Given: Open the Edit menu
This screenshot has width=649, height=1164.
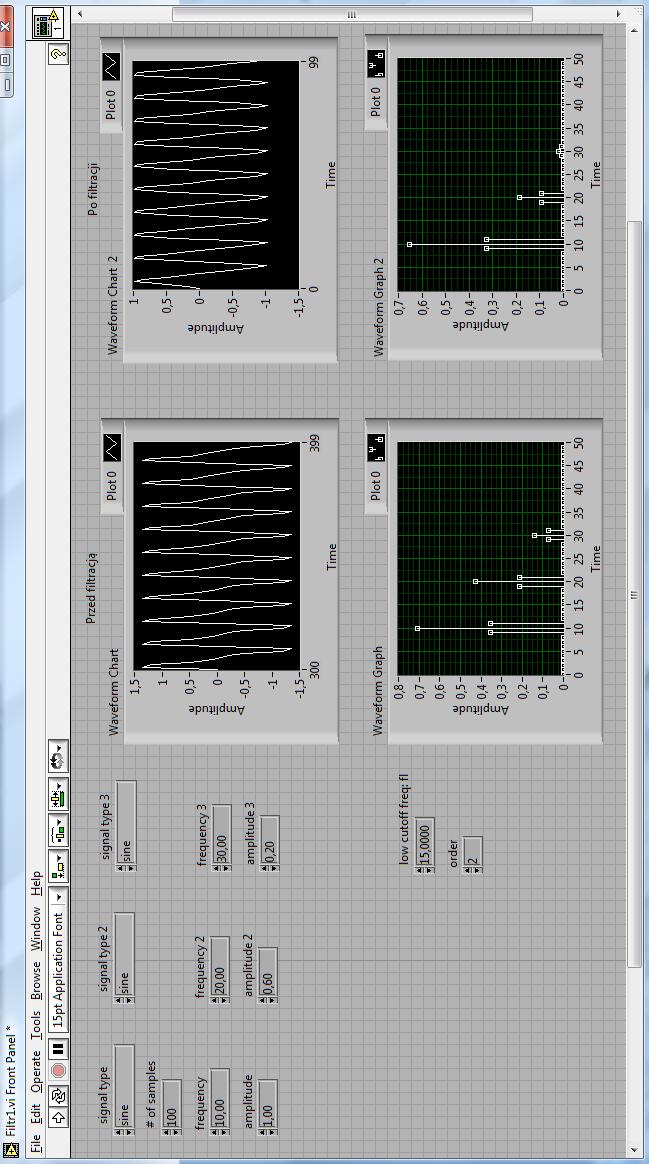Looking at the screenshot, I should (36, 1114).
